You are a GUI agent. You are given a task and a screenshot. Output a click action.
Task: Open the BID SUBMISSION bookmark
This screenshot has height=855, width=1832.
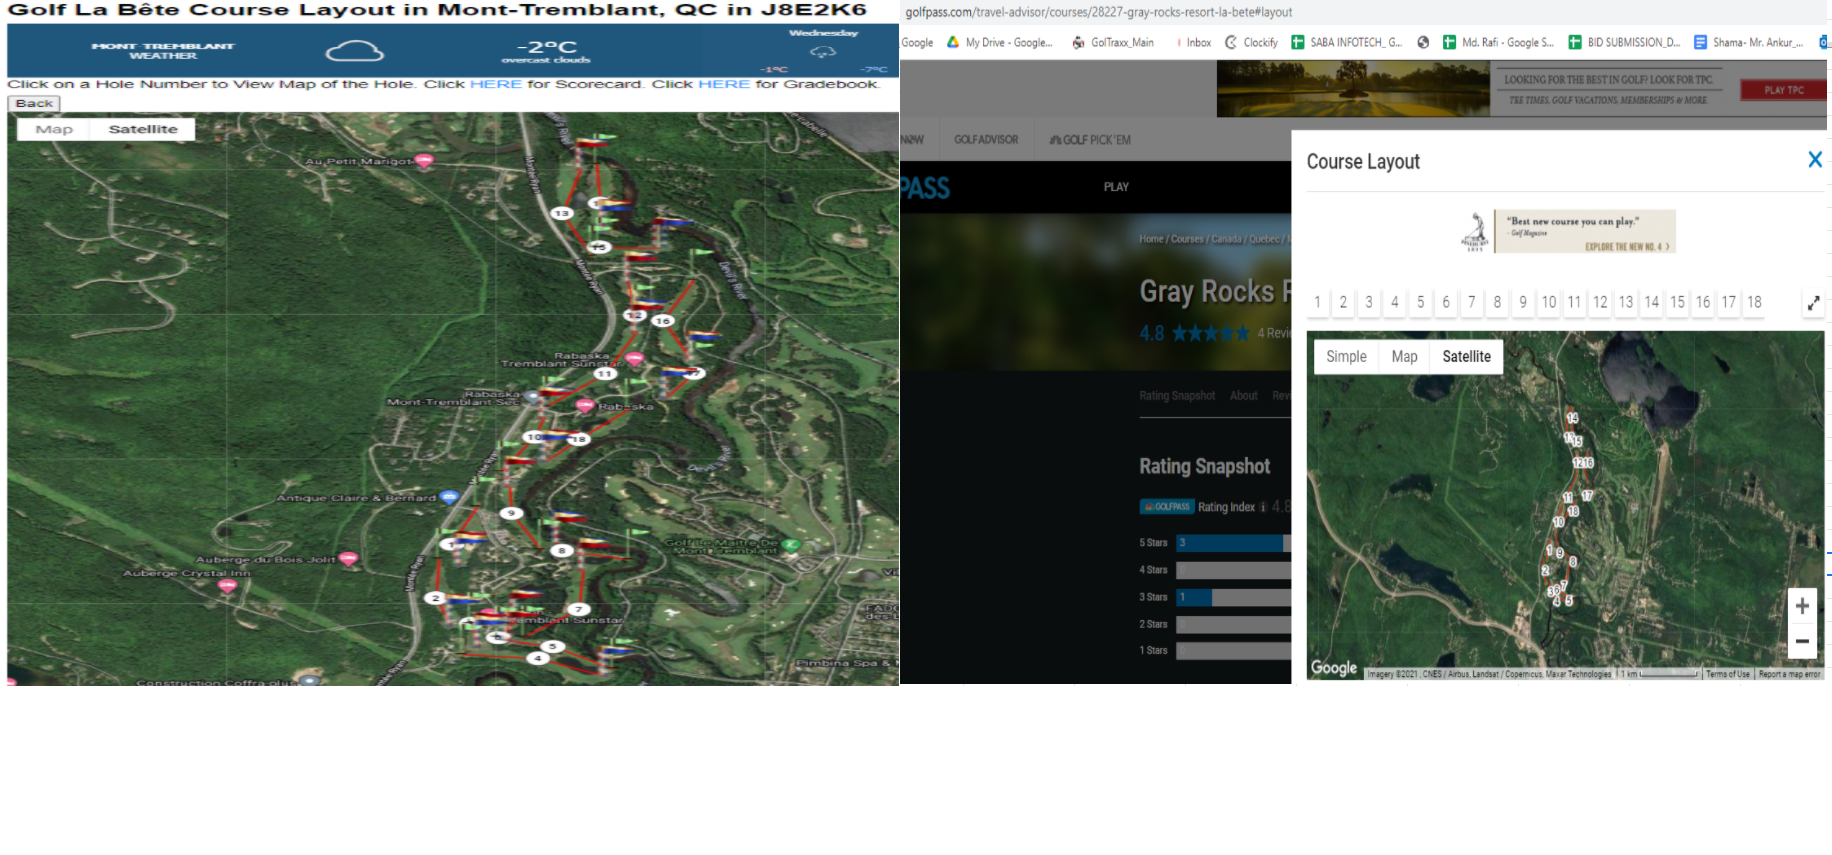1624,42
